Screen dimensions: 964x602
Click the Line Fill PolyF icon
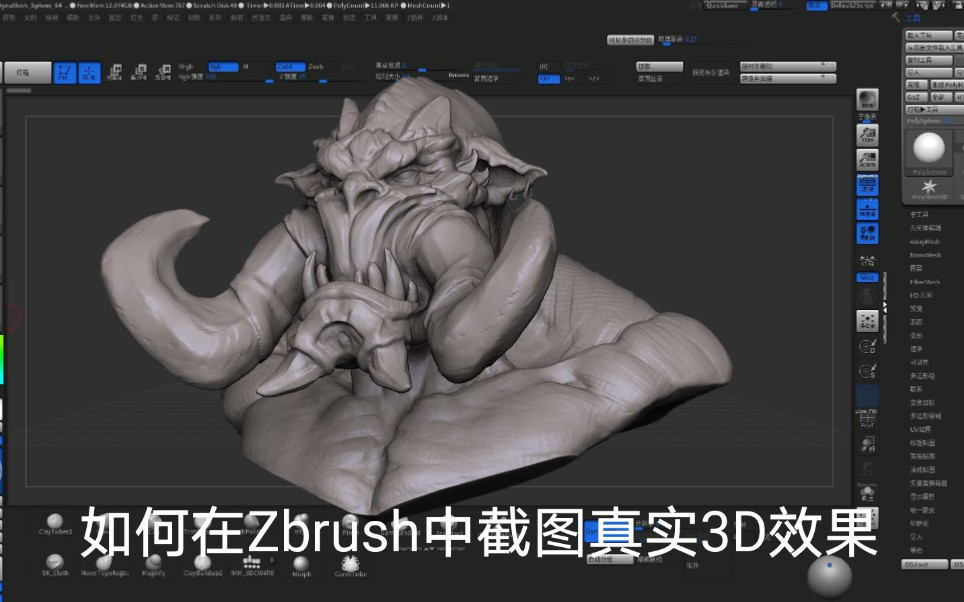click(x=867, y=419)
